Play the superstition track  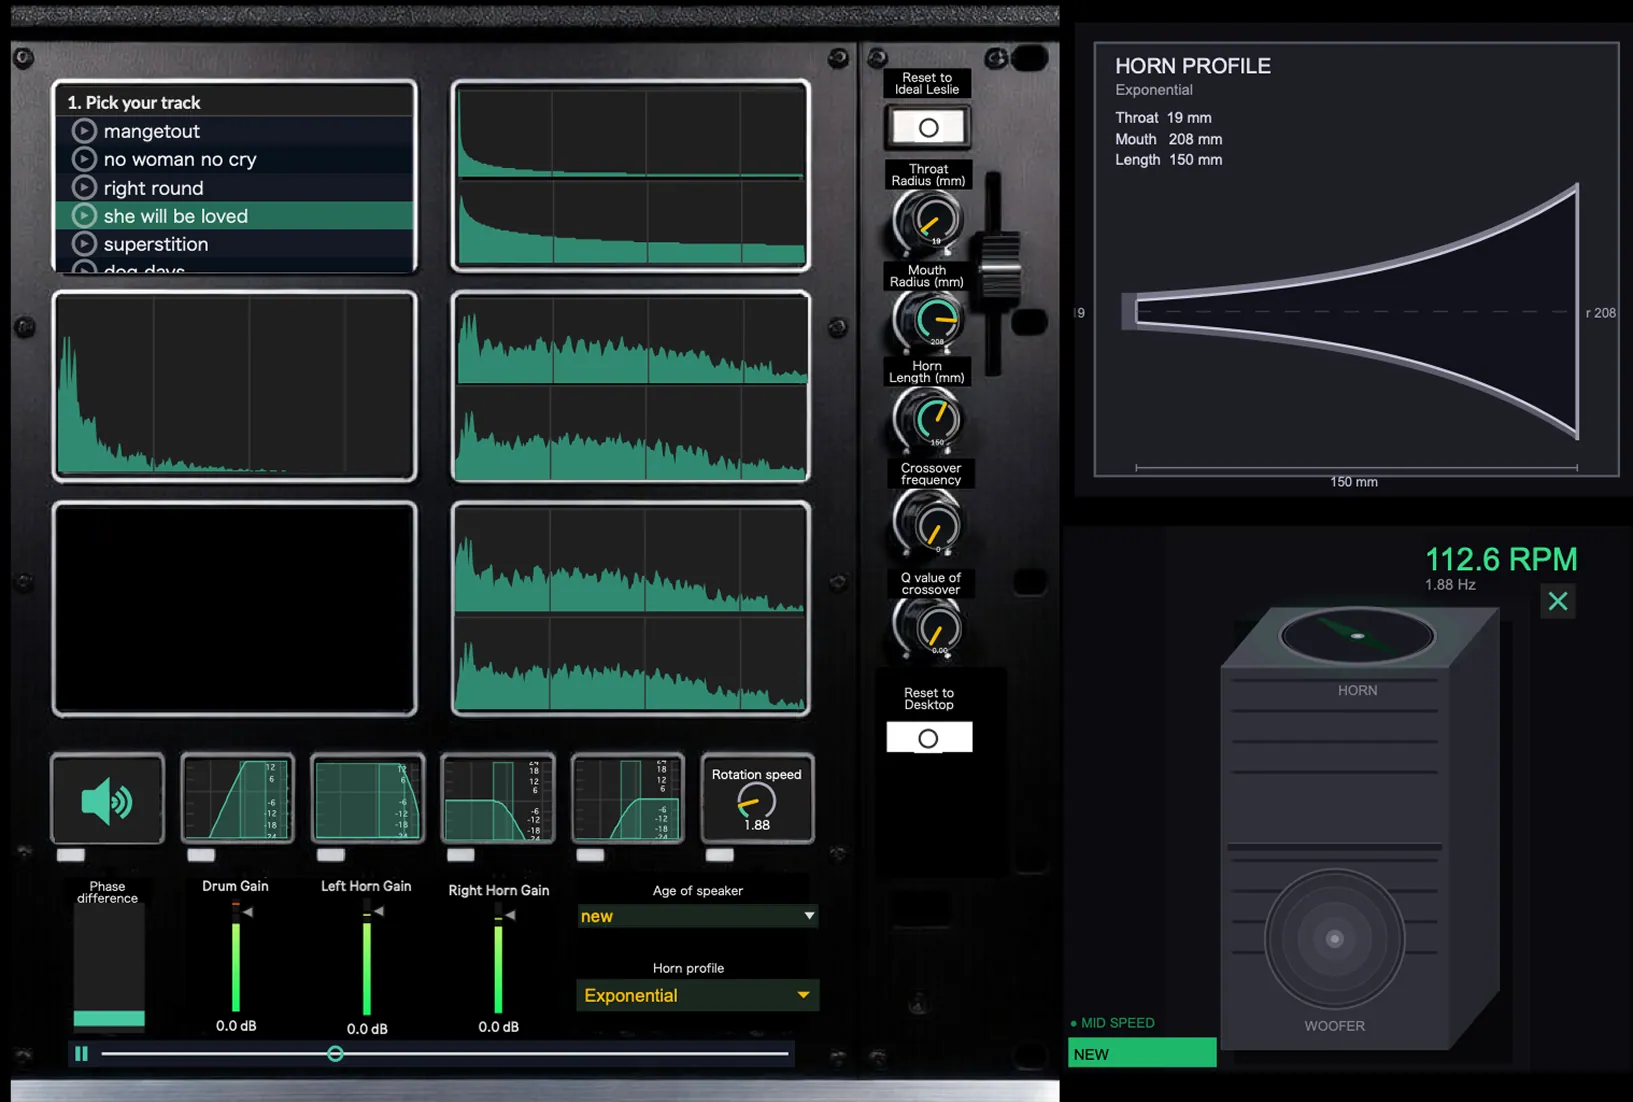(x=84, y=243)
